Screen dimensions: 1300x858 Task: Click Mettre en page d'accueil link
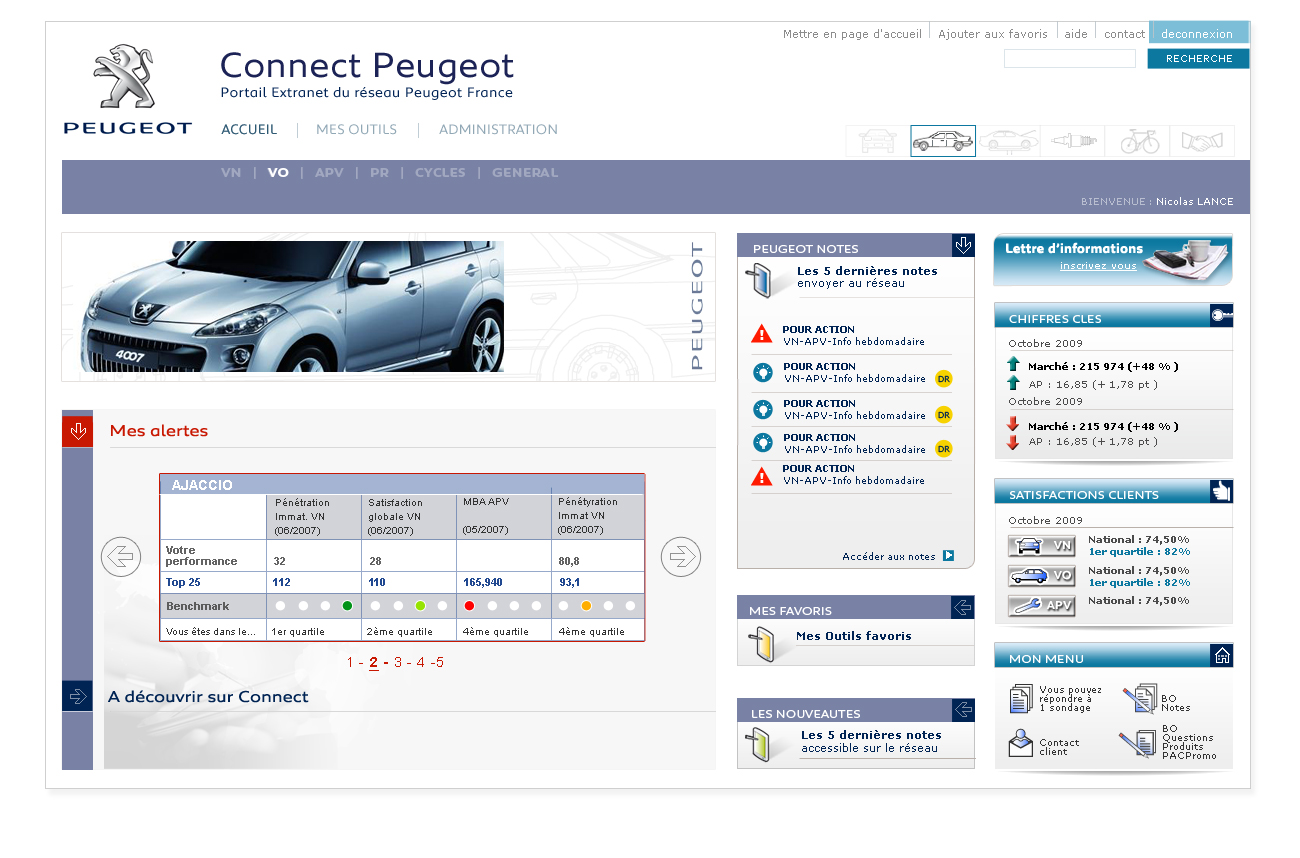pos(852,34)
